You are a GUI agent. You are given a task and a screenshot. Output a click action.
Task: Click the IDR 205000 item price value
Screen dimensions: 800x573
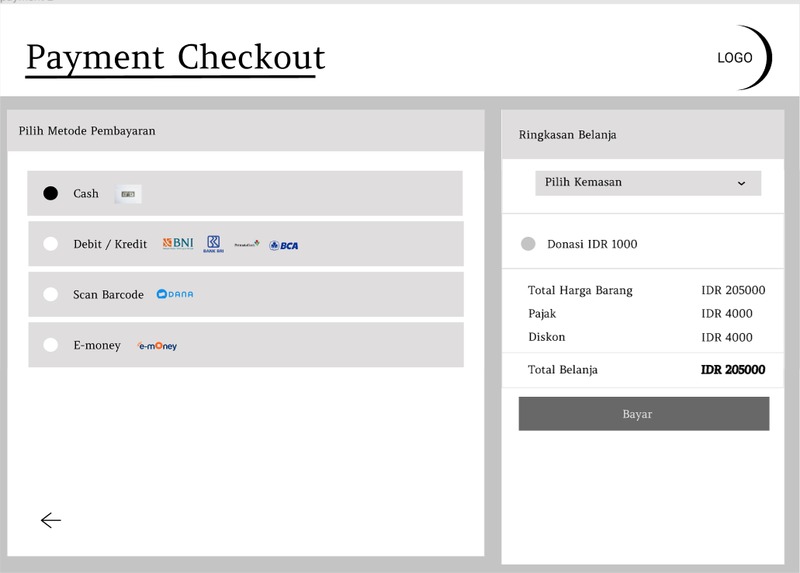pyautogui.click(x=733, y=290)
